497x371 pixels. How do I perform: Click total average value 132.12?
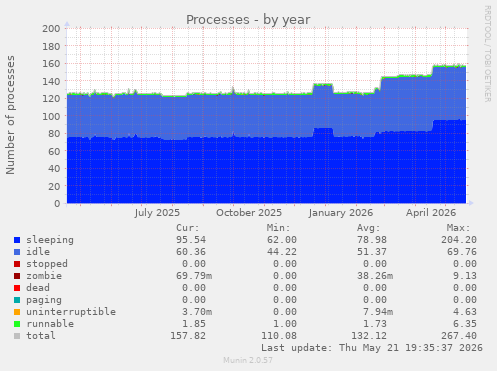pos(369,336)
